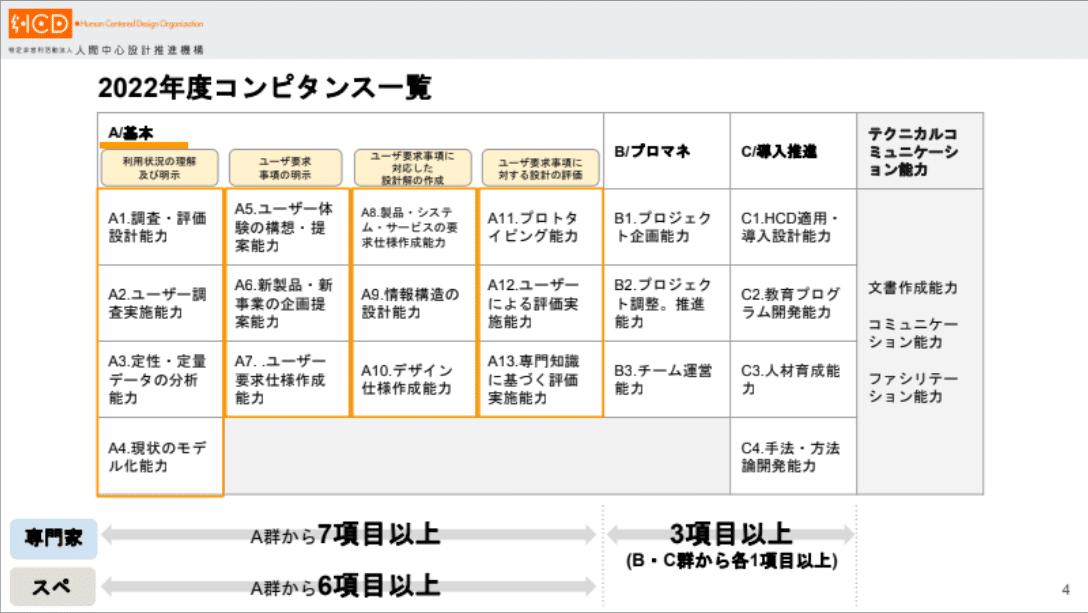1088x613 pixels.
Task: Click the 専門家 label at bottom left
Action: (x=50, y=536)
